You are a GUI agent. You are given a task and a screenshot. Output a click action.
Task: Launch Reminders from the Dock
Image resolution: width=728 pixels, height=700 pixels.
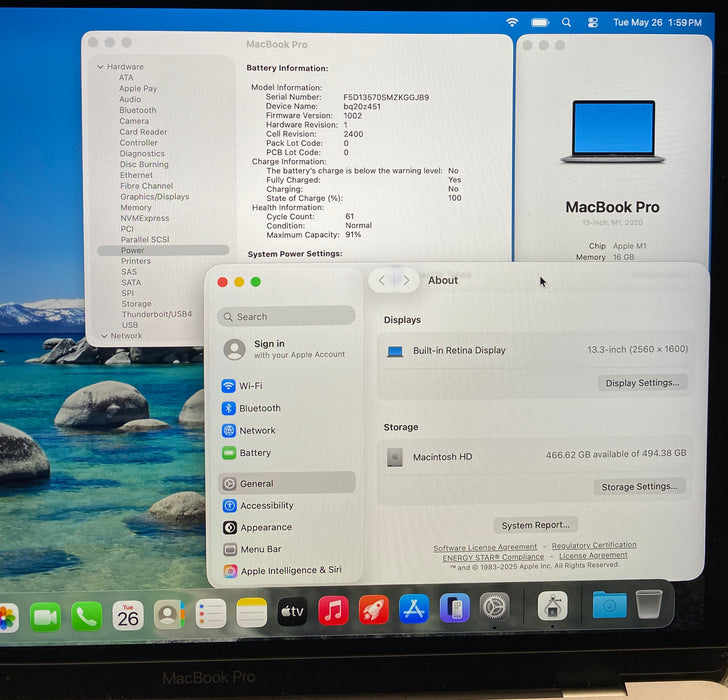coord(210,614)
